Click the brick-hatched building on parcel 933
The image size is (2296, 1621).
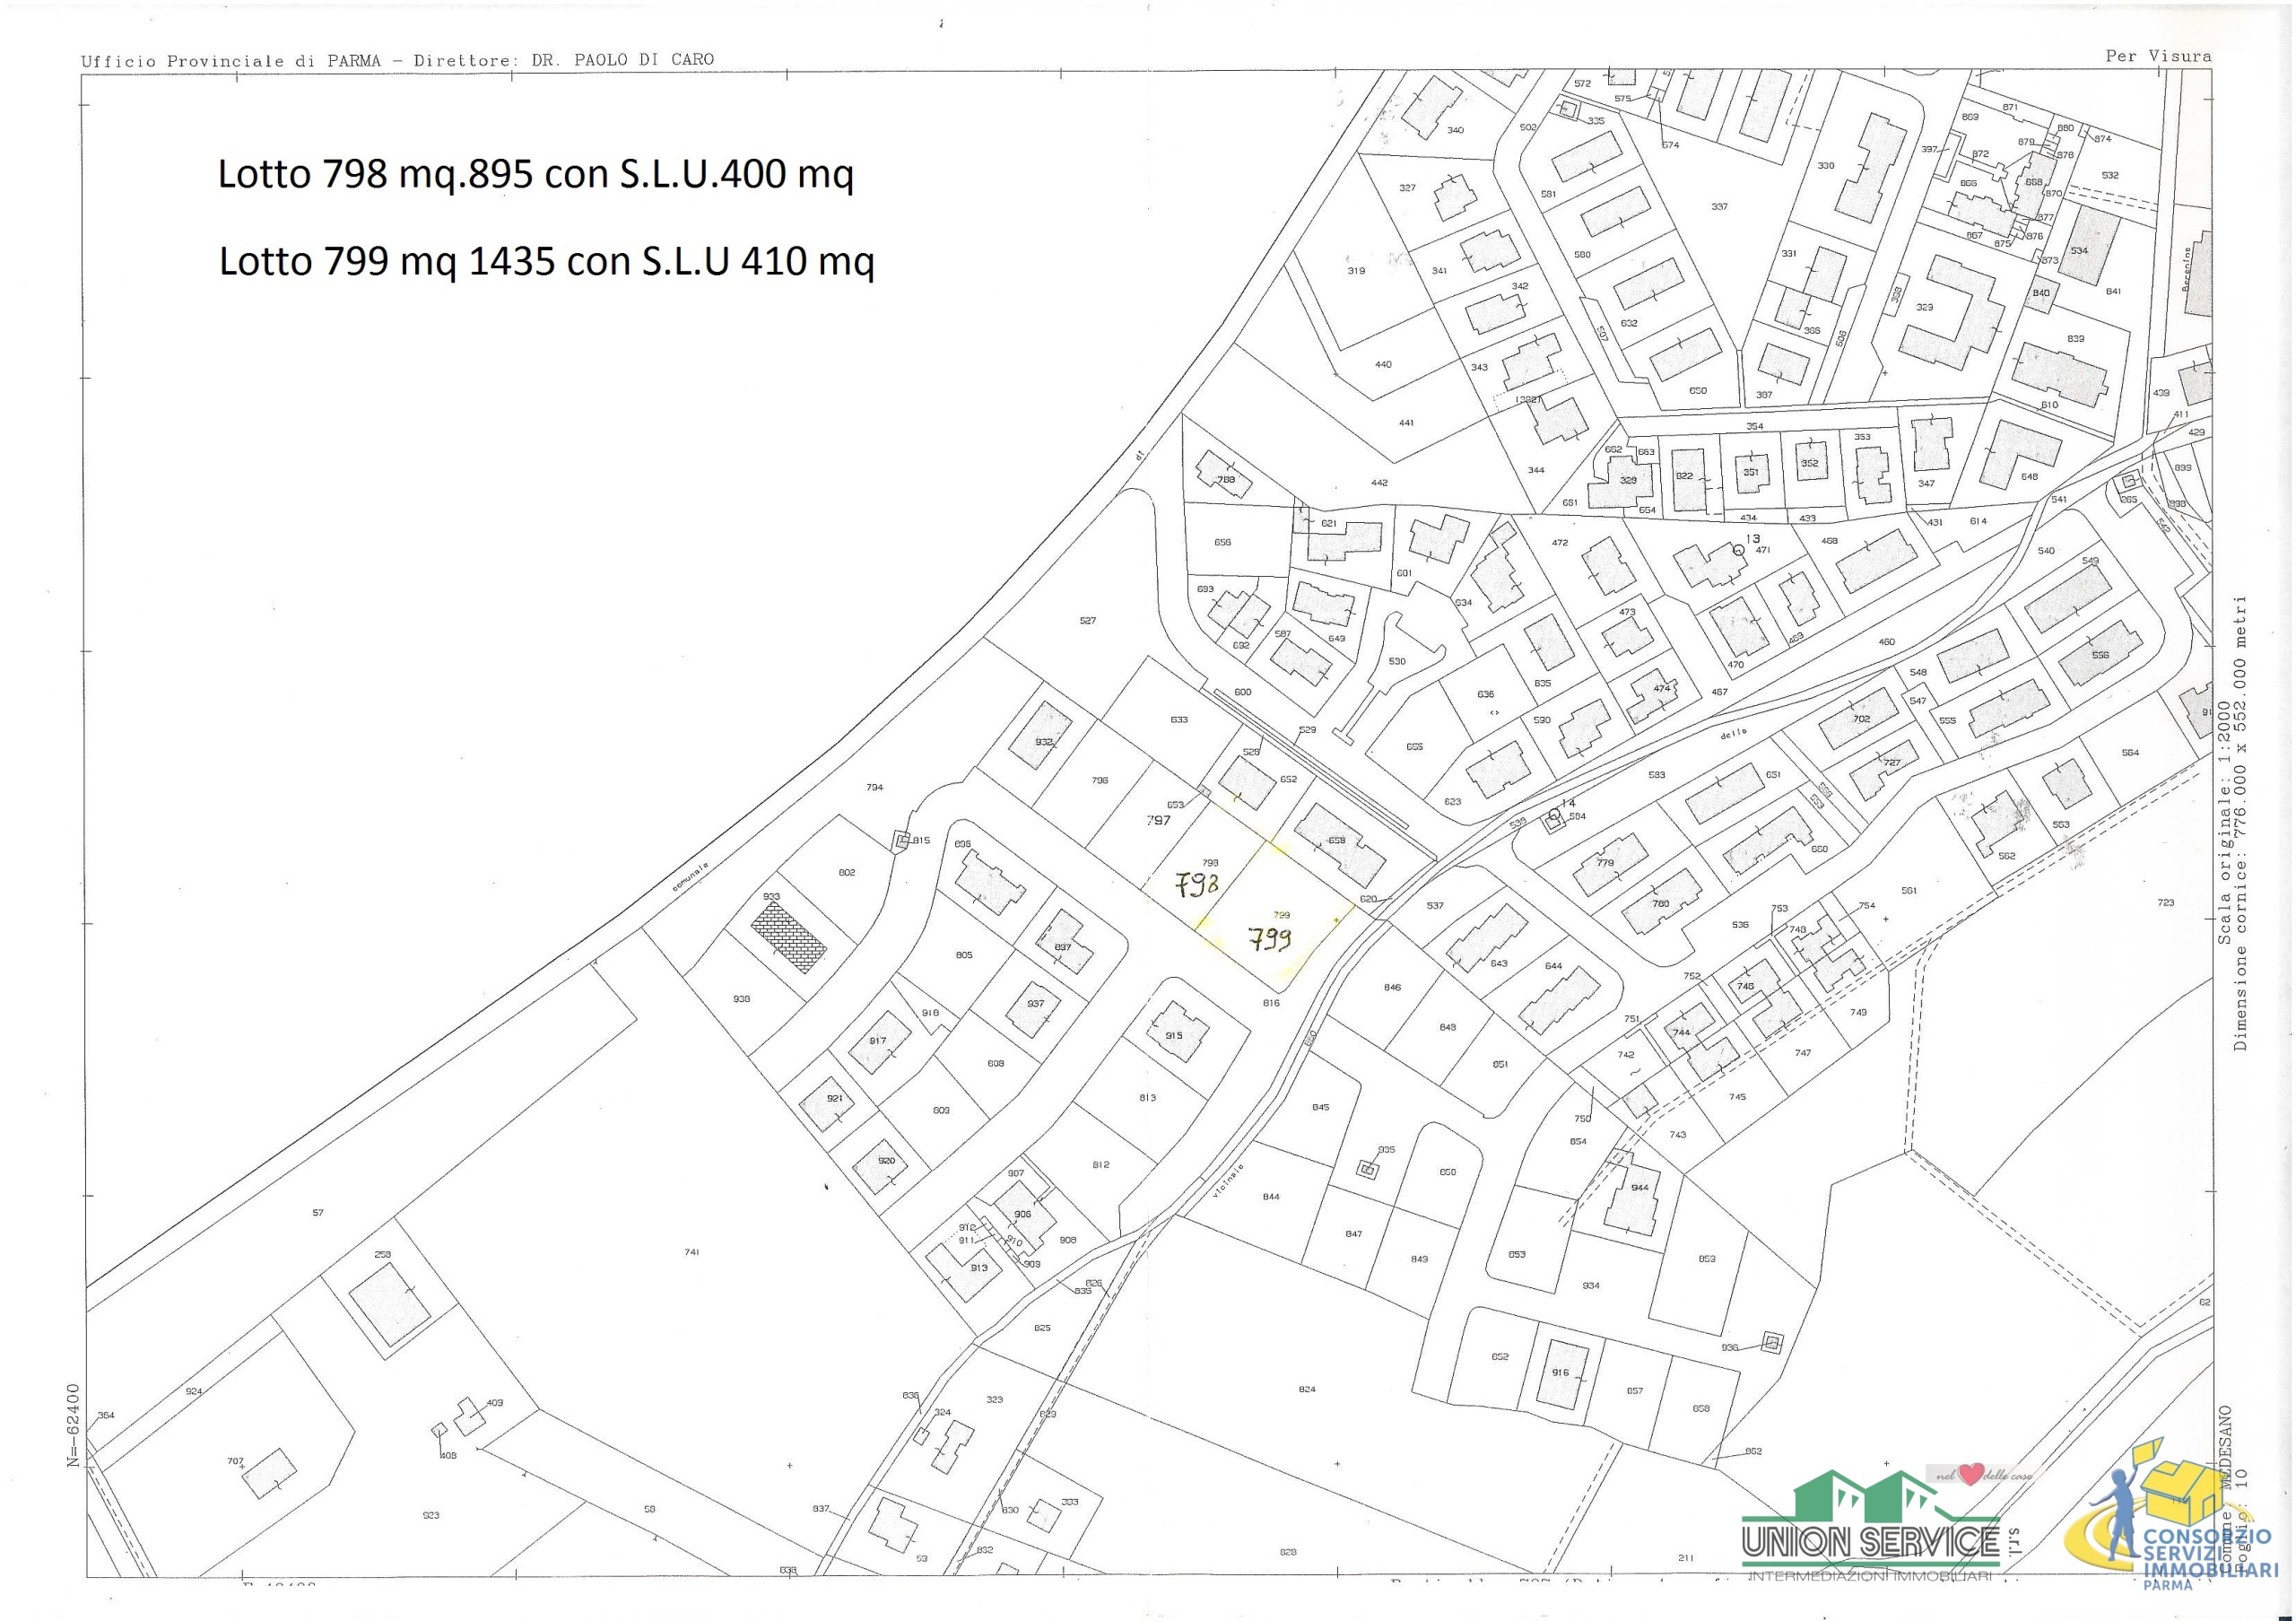click(x=788, y=937)
